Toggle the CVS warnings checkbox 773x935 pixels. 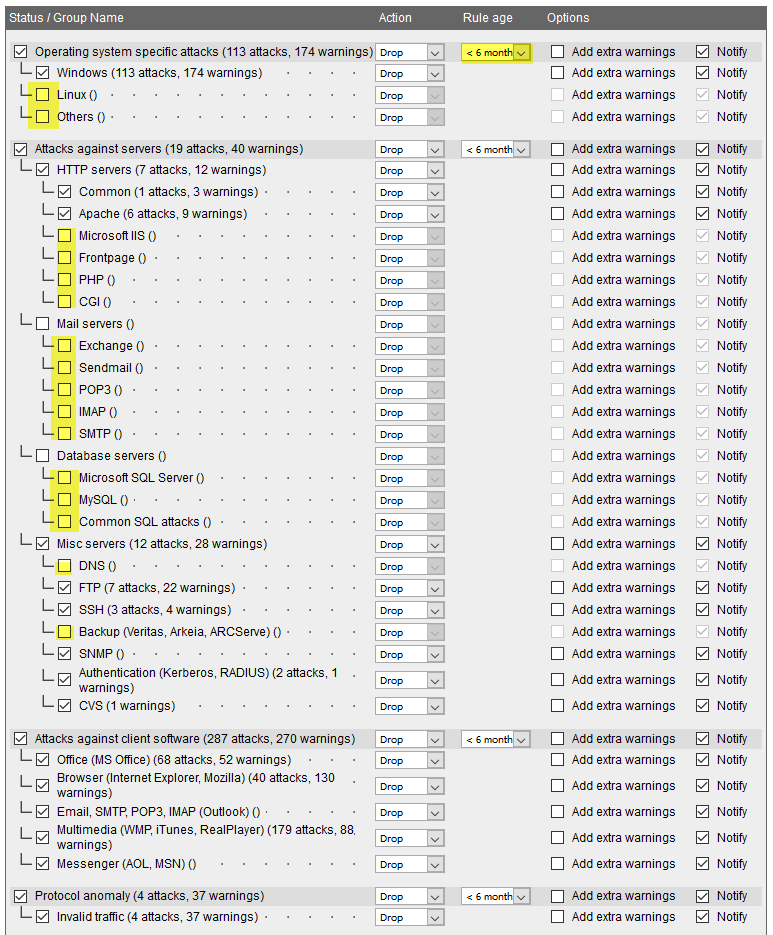click(64, 706)
